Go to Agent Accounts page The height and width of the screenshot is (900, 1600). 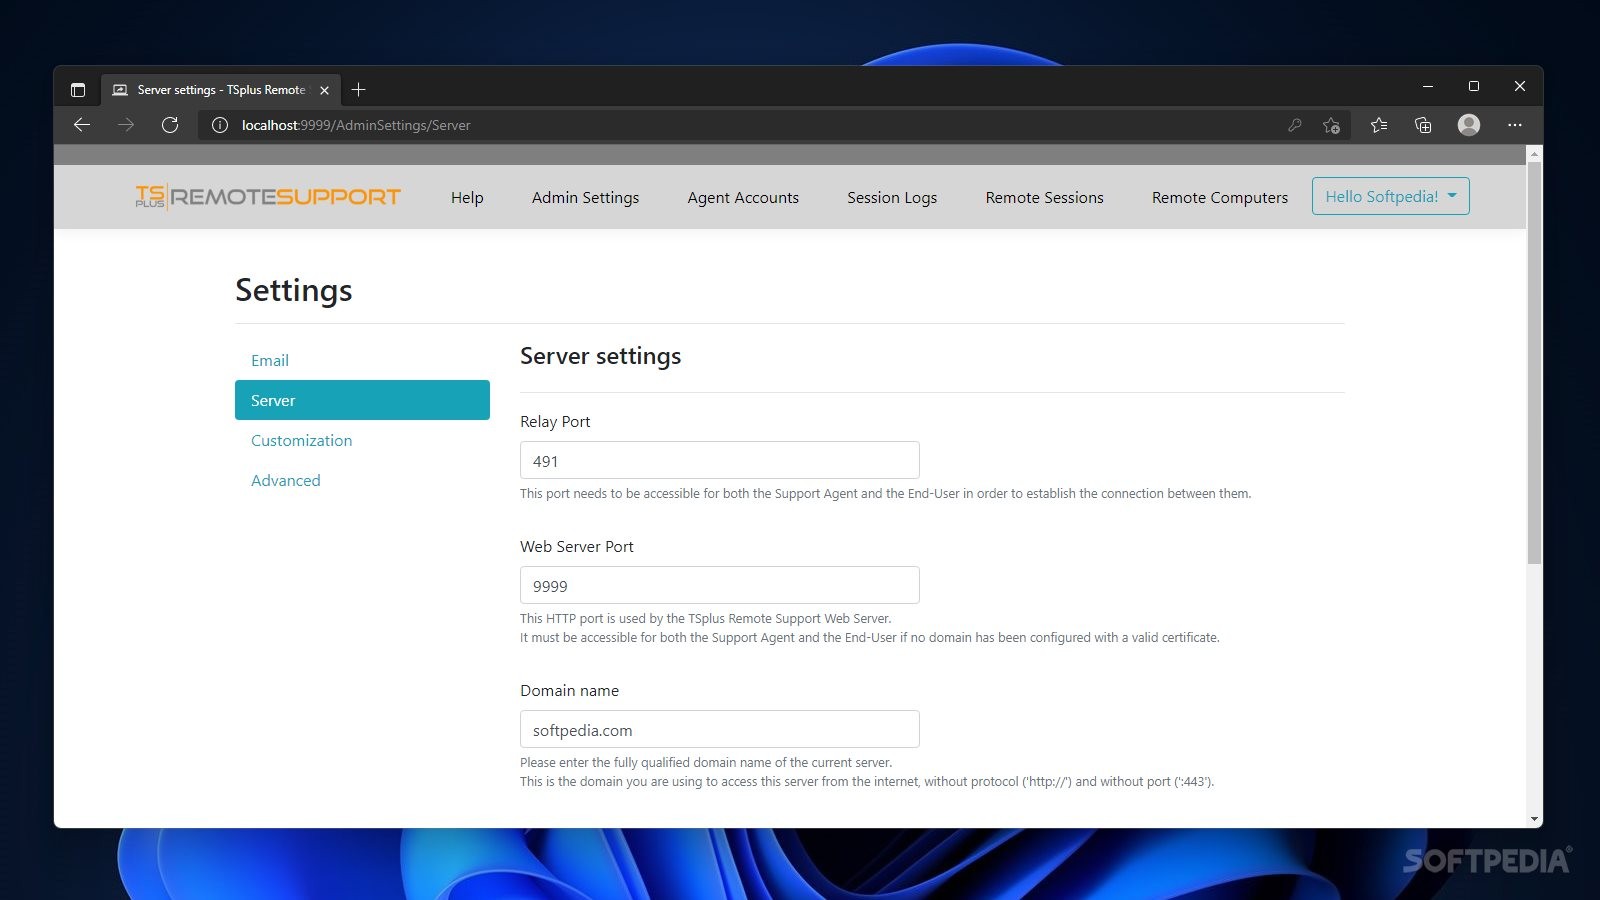(743, 197)
